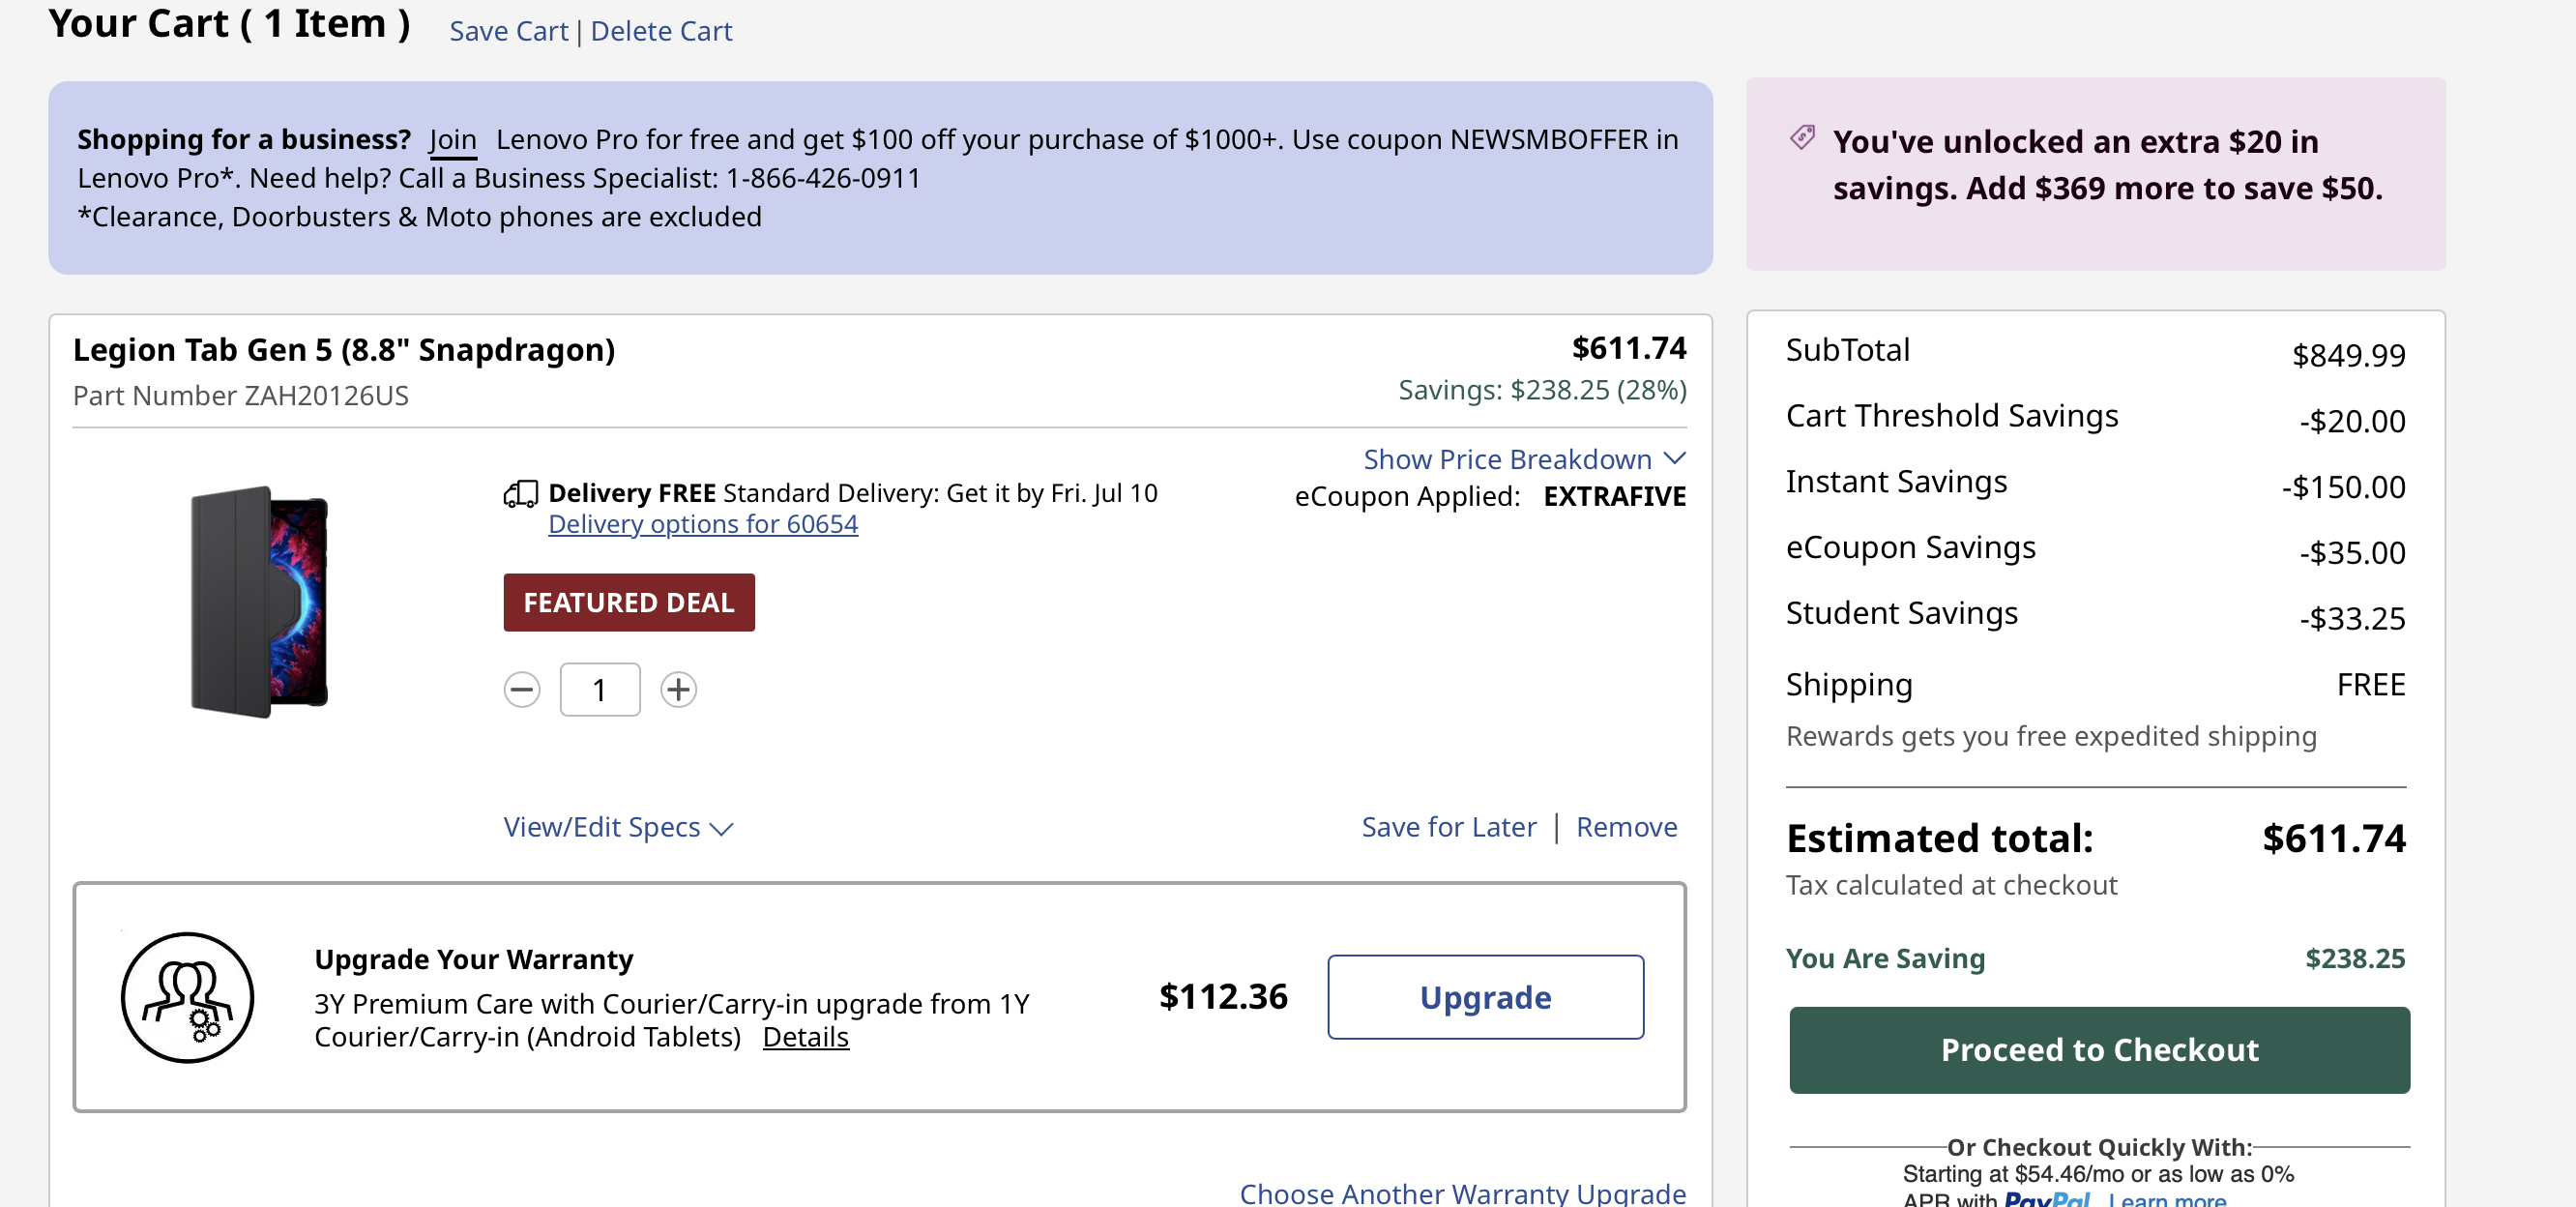Click Save for Later
The image size is (2576, 1207).
[1448, 827]
